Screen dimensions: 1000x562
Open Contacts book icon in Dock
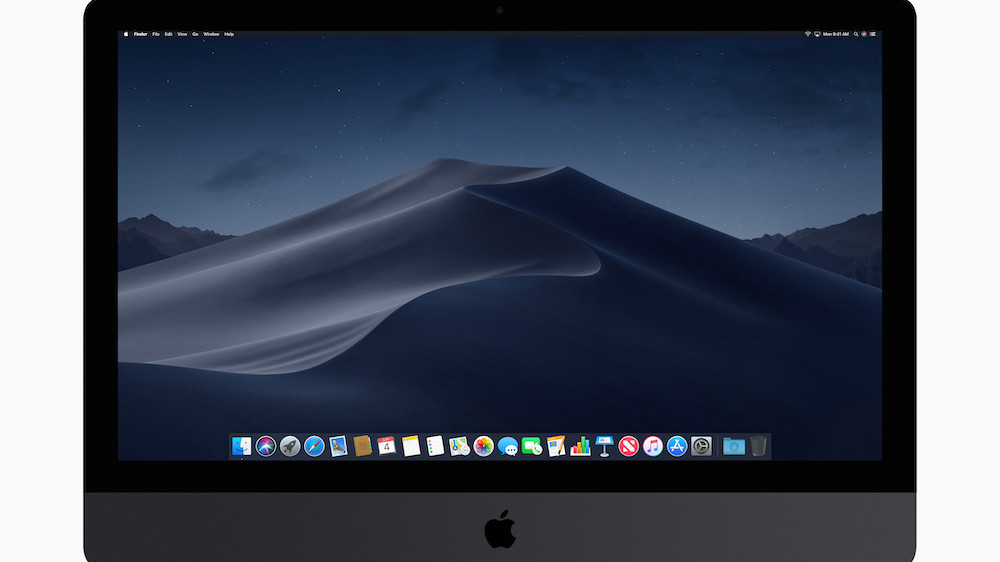362,446
